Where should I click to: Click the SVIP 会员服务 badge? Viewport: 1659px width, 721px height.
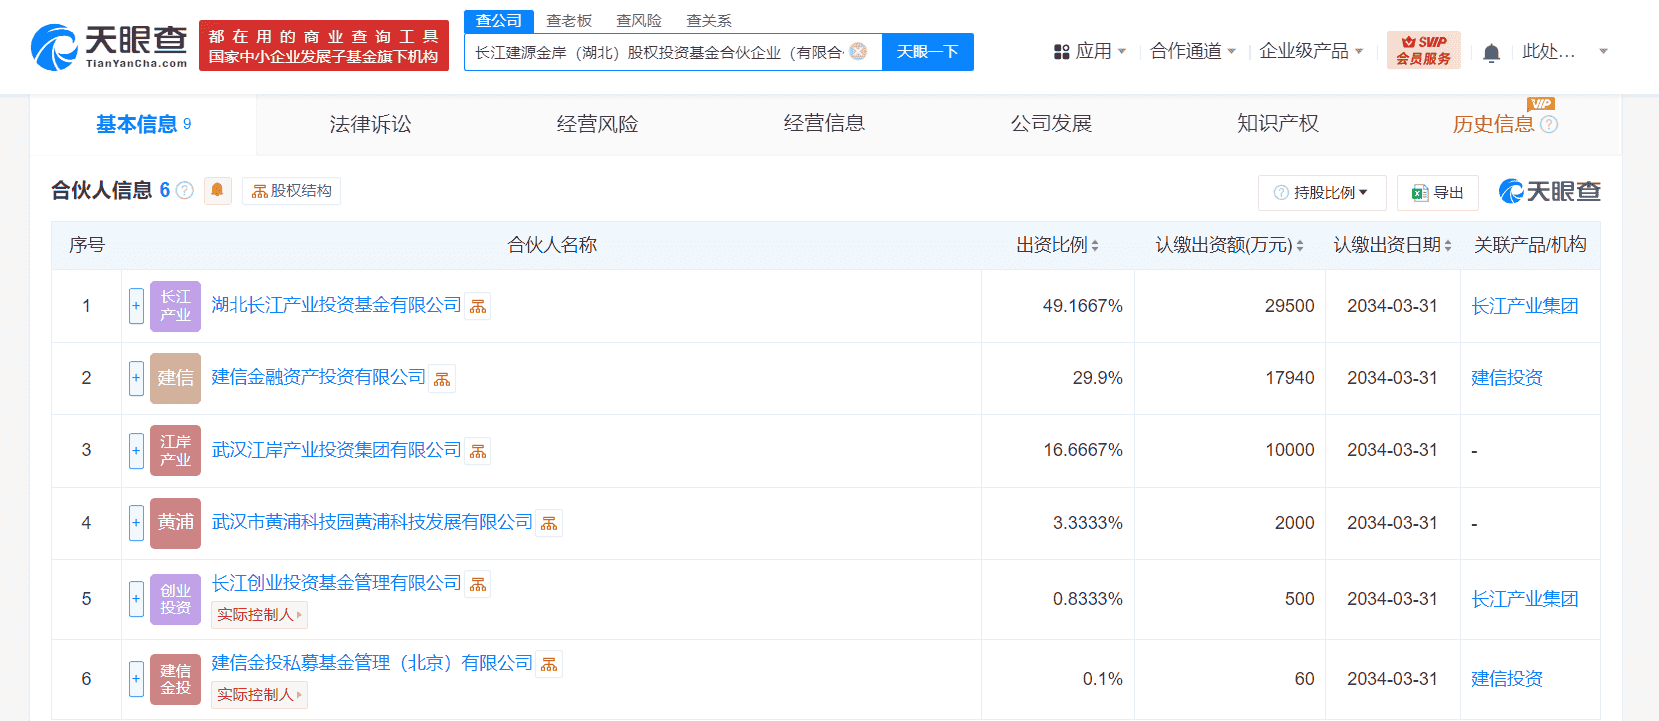[1423, 50]
